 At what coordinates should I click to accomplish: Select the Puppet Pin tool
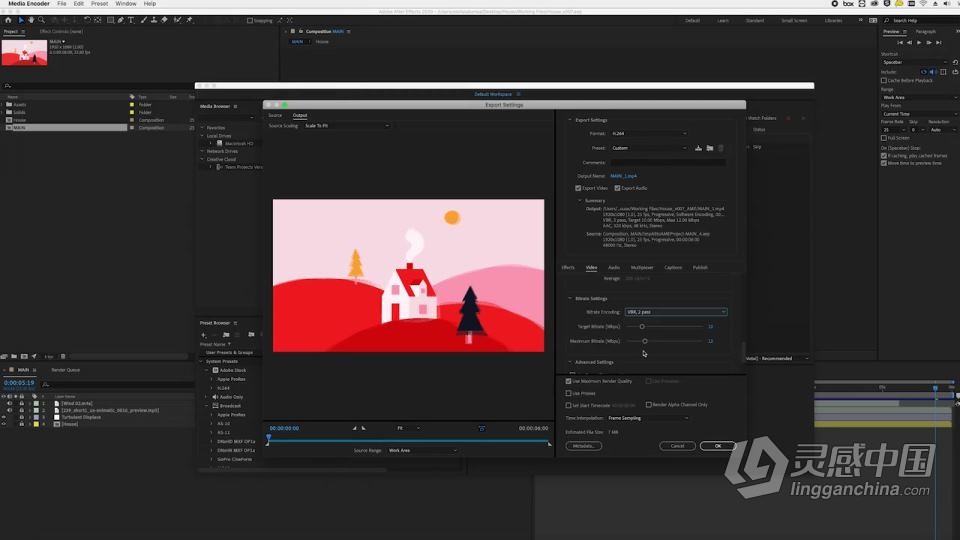coord(190,20)
